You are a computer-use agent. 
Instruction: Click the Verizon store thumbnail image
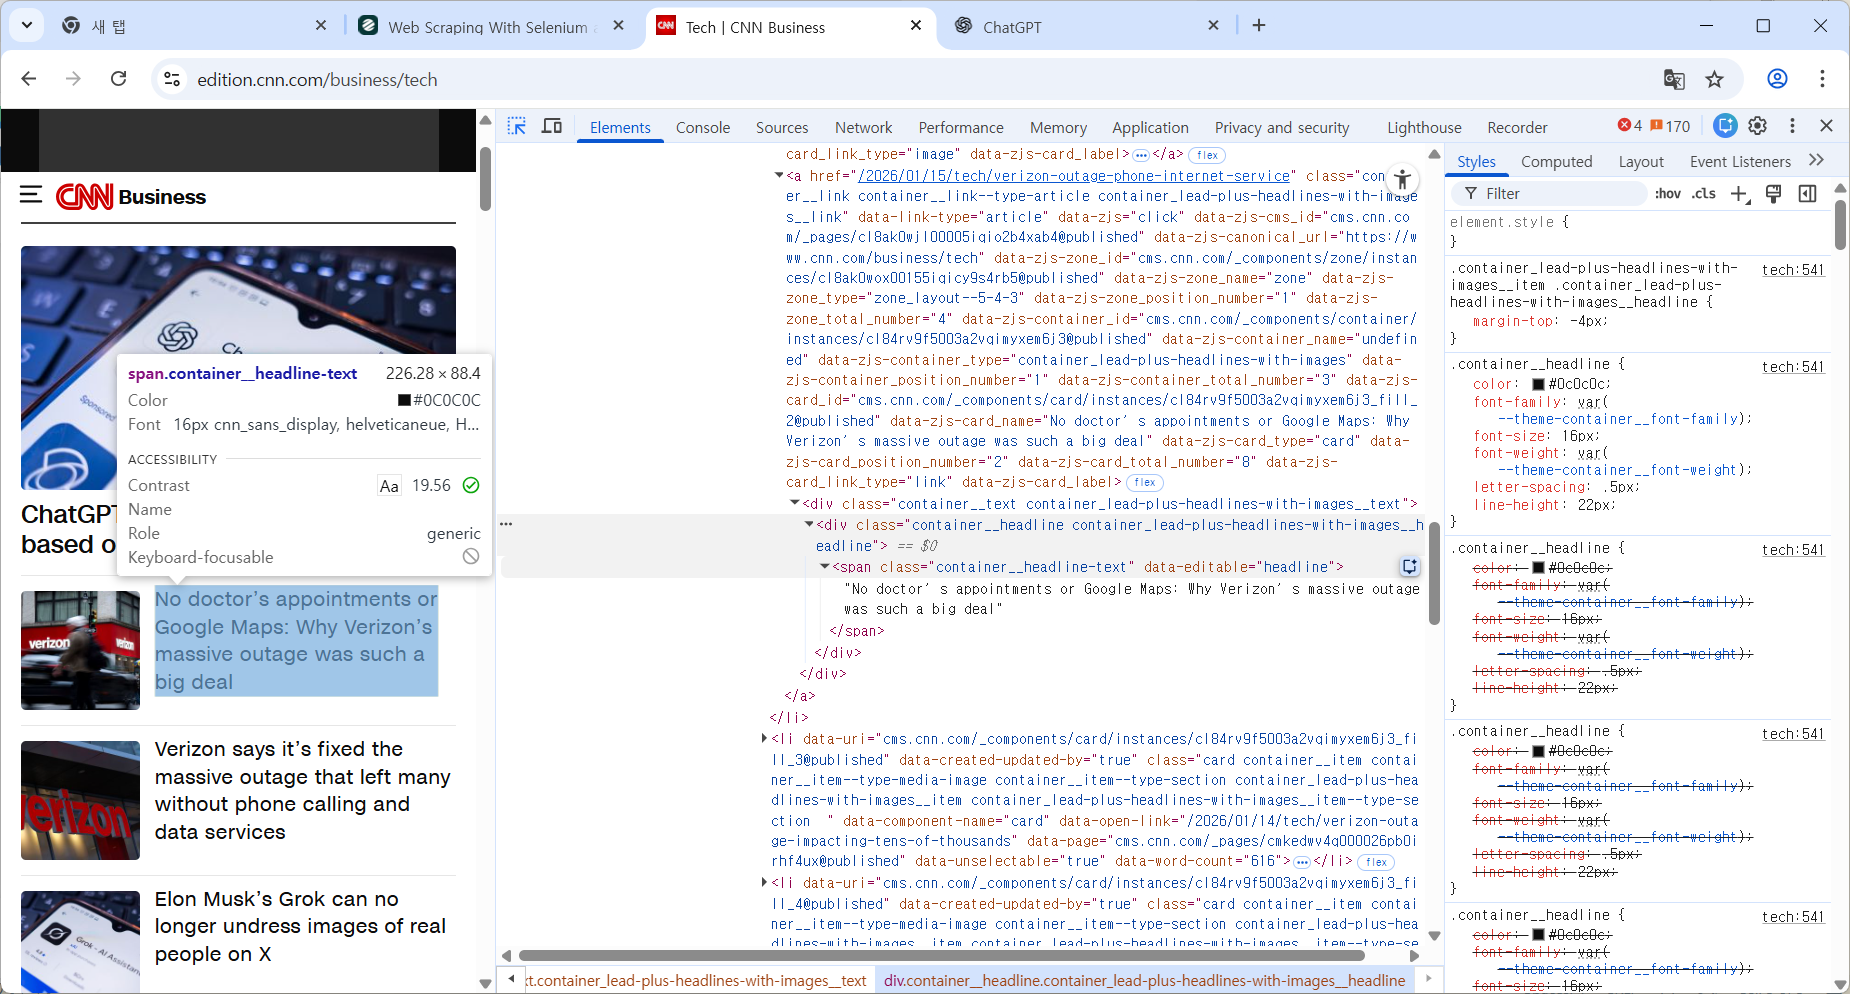[80, 650]
